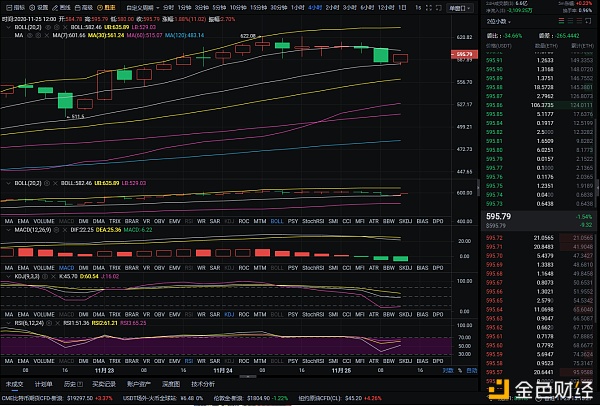Open the 历史 history tab
Screen dimensions: 600x406
coord(69,384)
